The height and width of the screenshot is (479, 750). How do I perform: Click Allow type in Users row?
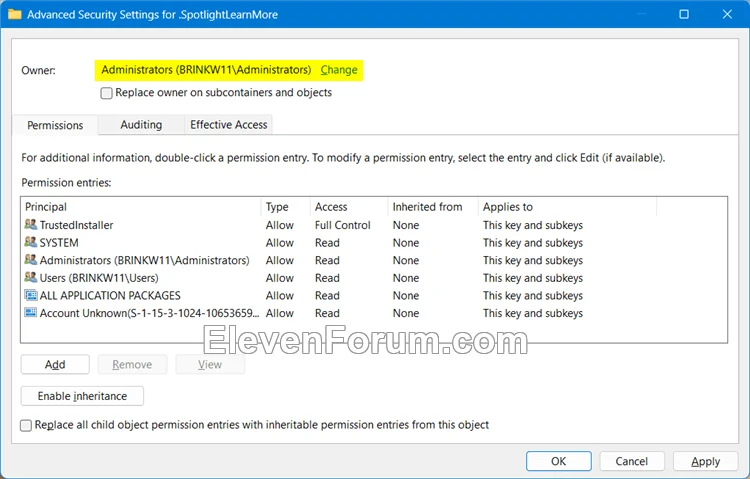pos(280,278)
